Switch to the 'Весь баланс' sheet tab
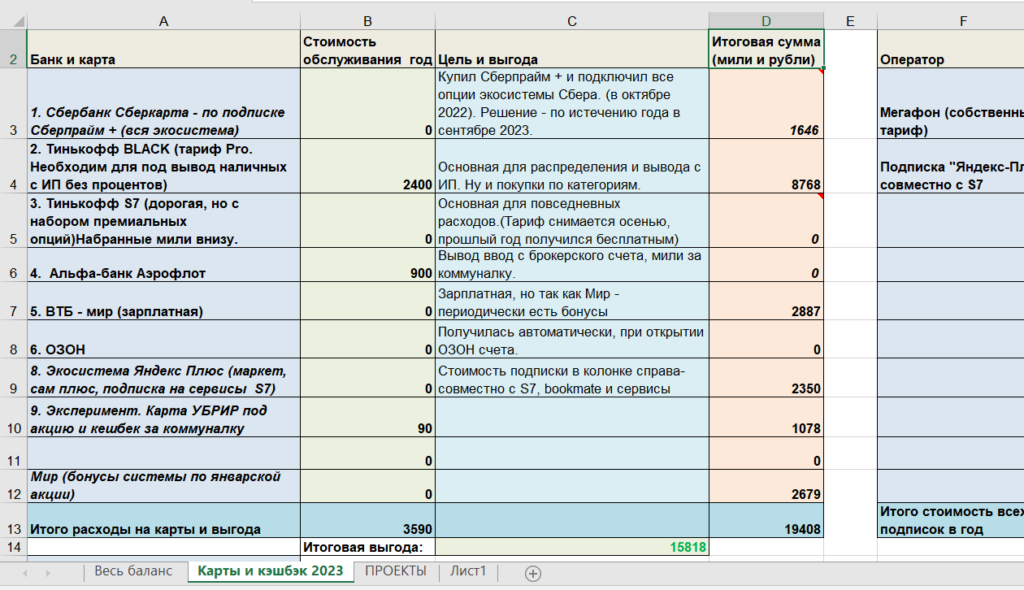1024x590 pixels. (x=133, y=571)
